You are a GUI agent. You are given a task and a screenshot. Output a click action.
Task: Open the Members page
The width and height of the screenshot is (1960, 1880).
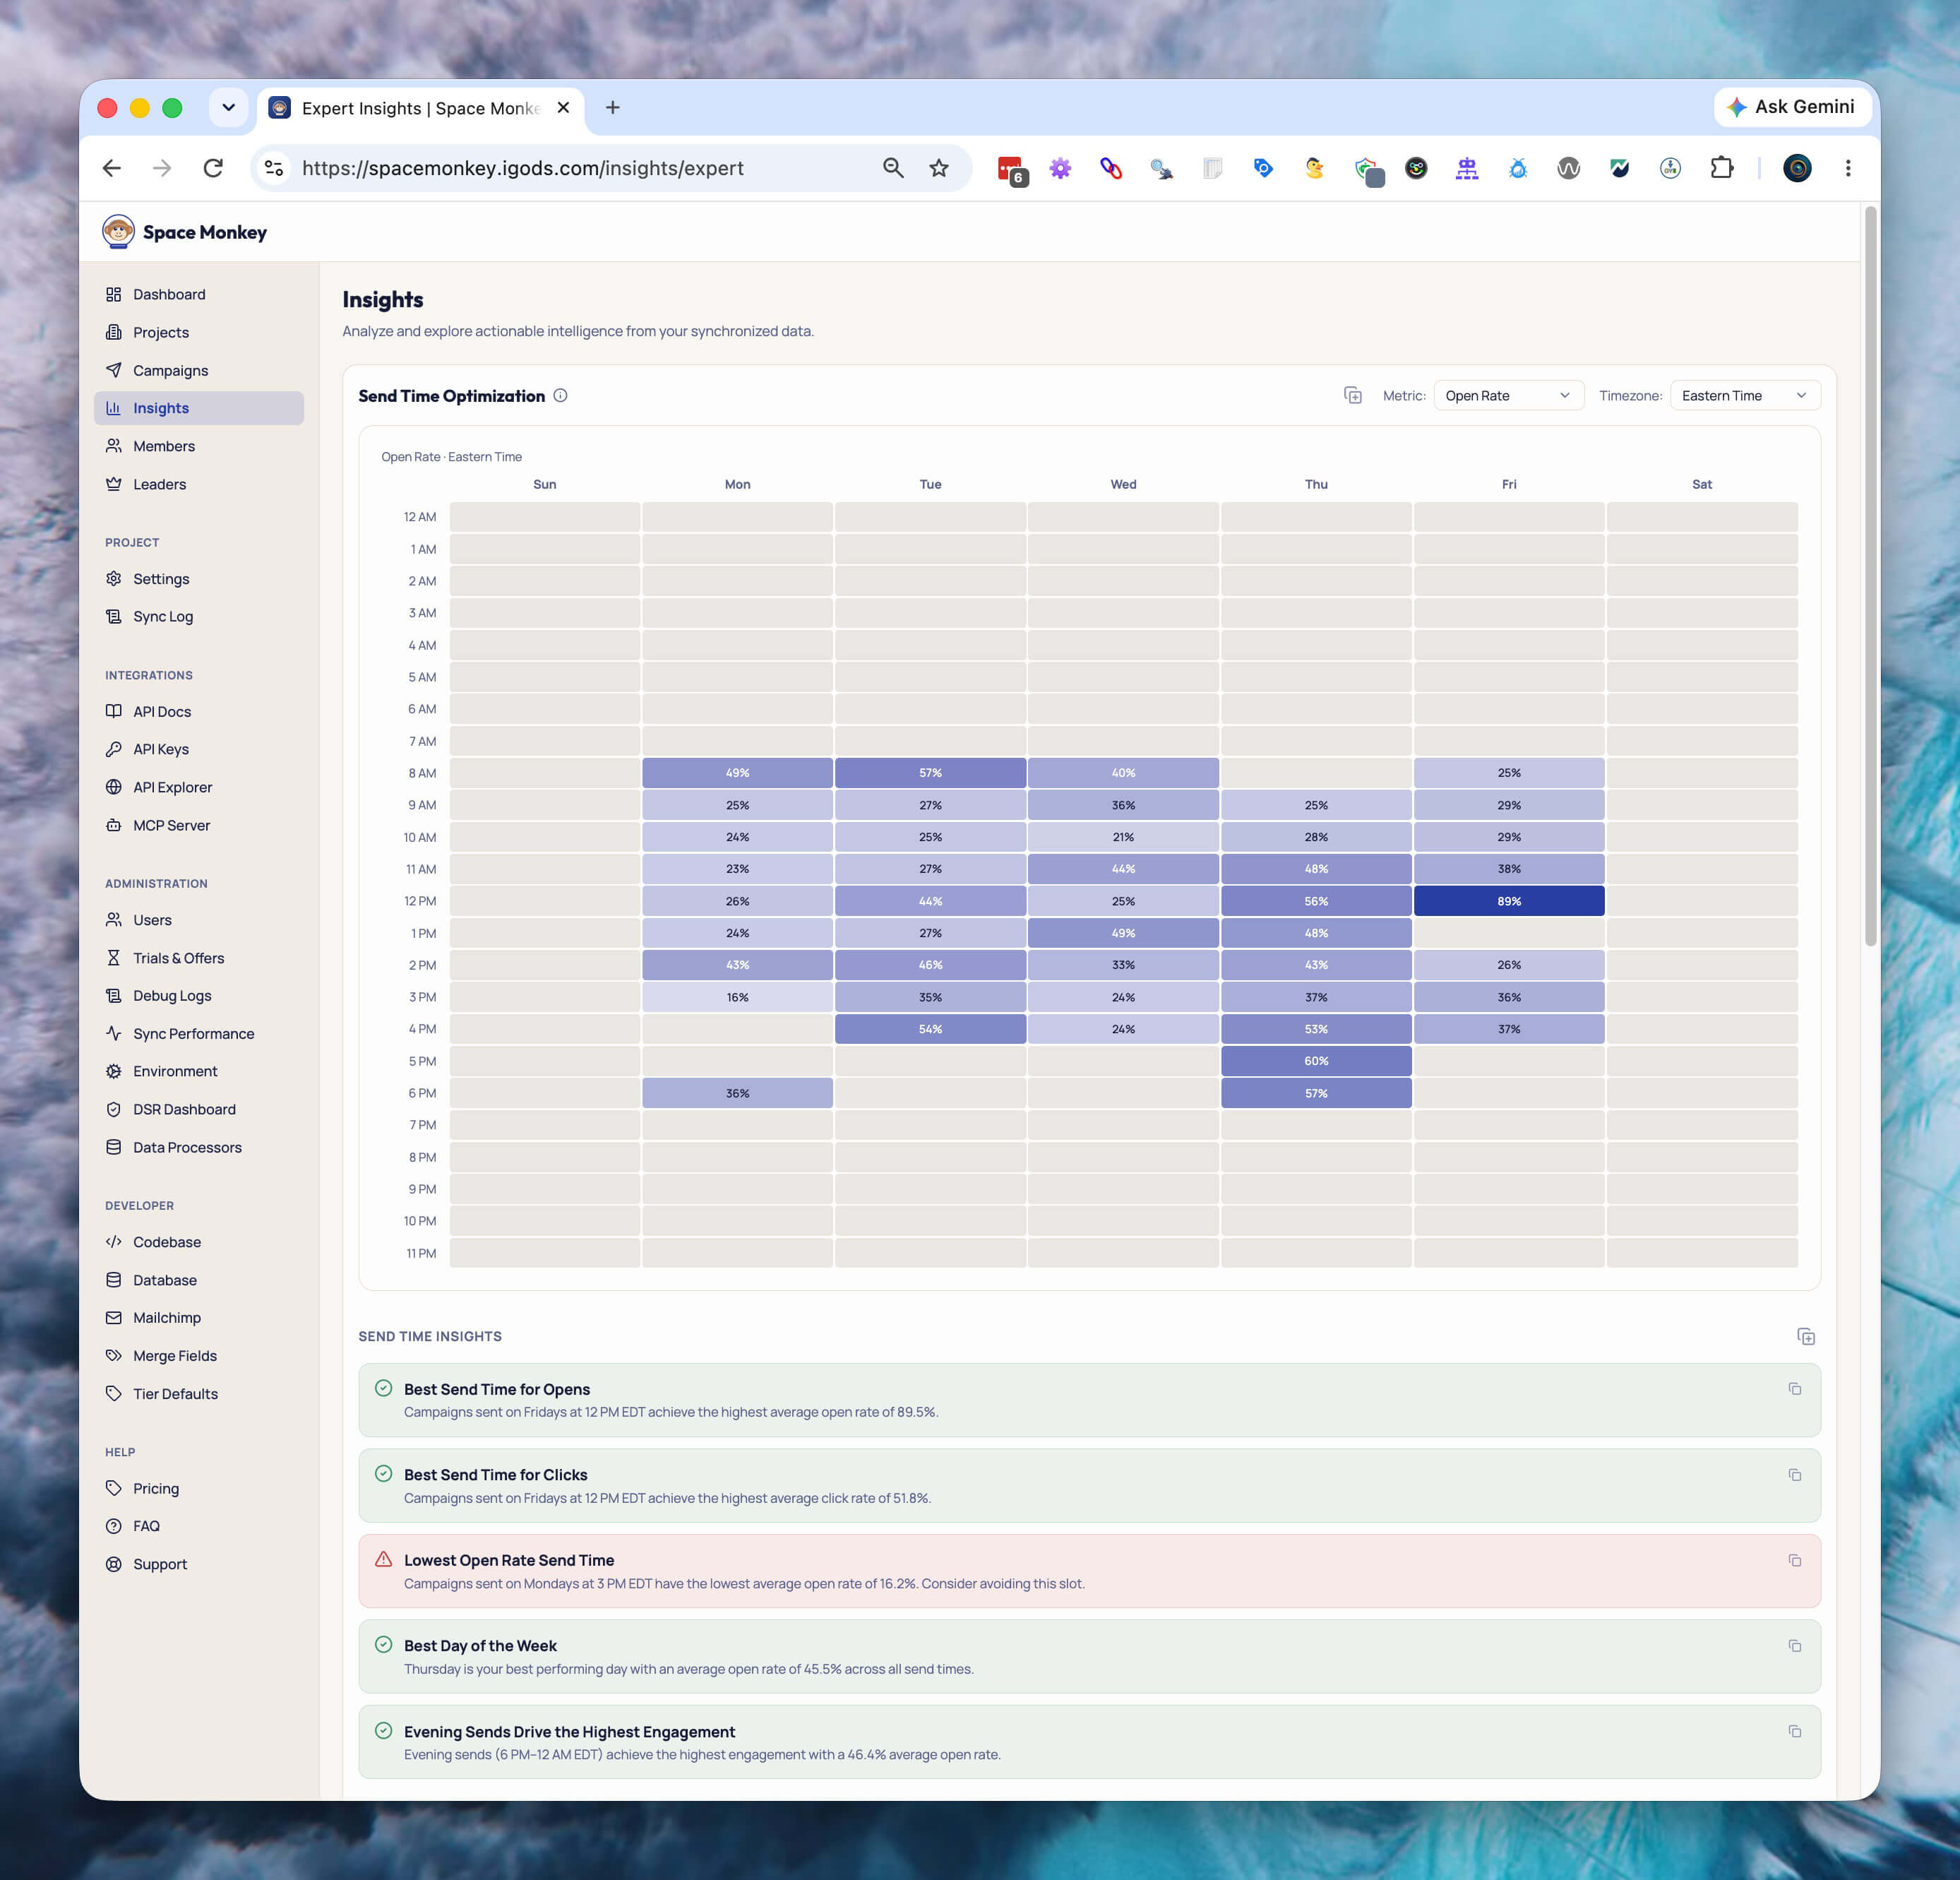coord(198,446)
